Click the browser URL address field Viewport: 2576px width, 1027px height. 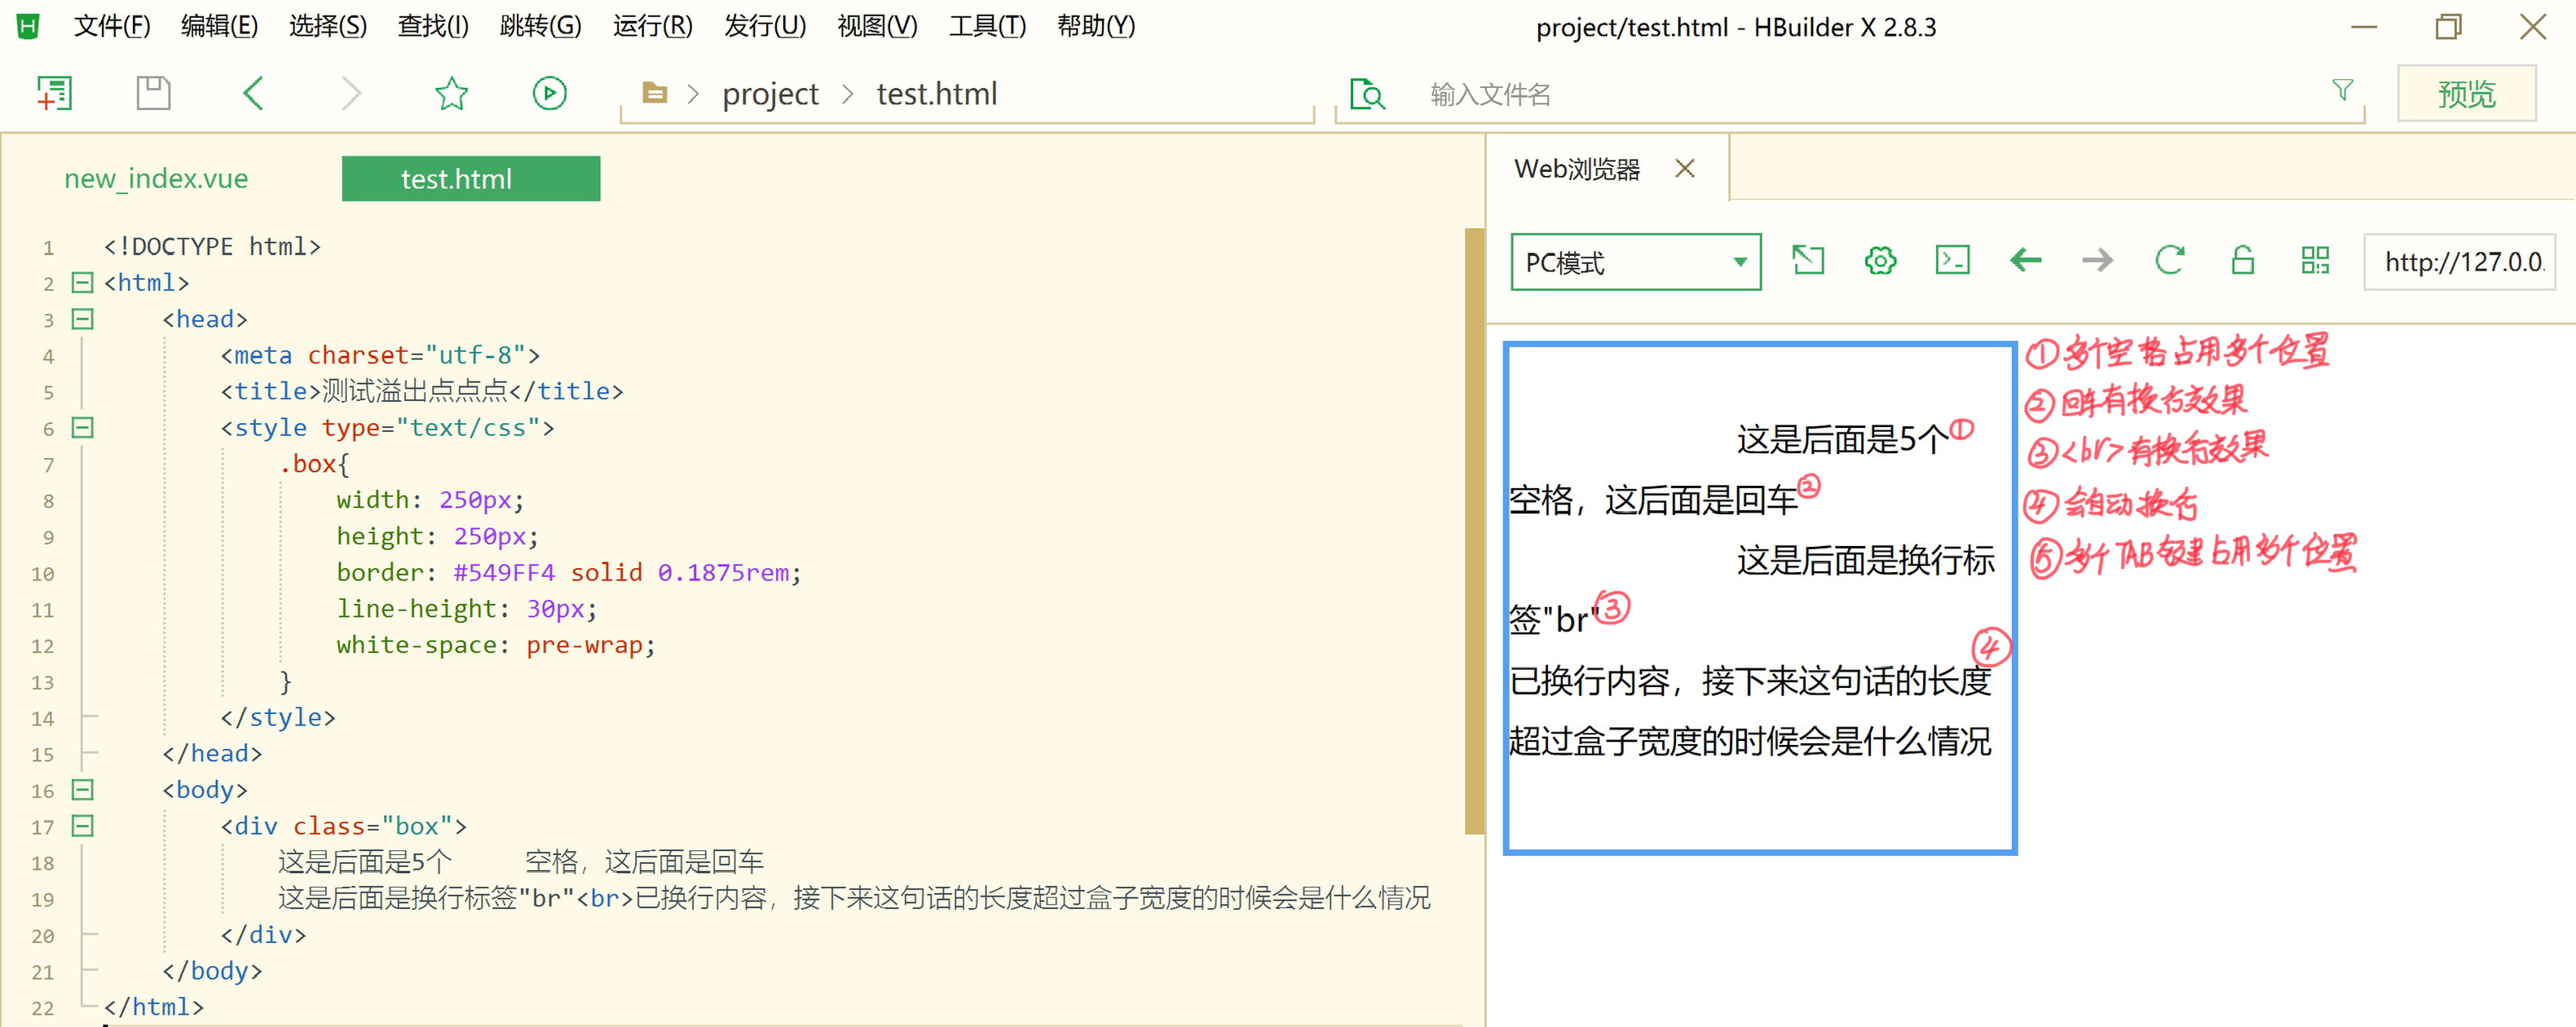pos(2460,262)
